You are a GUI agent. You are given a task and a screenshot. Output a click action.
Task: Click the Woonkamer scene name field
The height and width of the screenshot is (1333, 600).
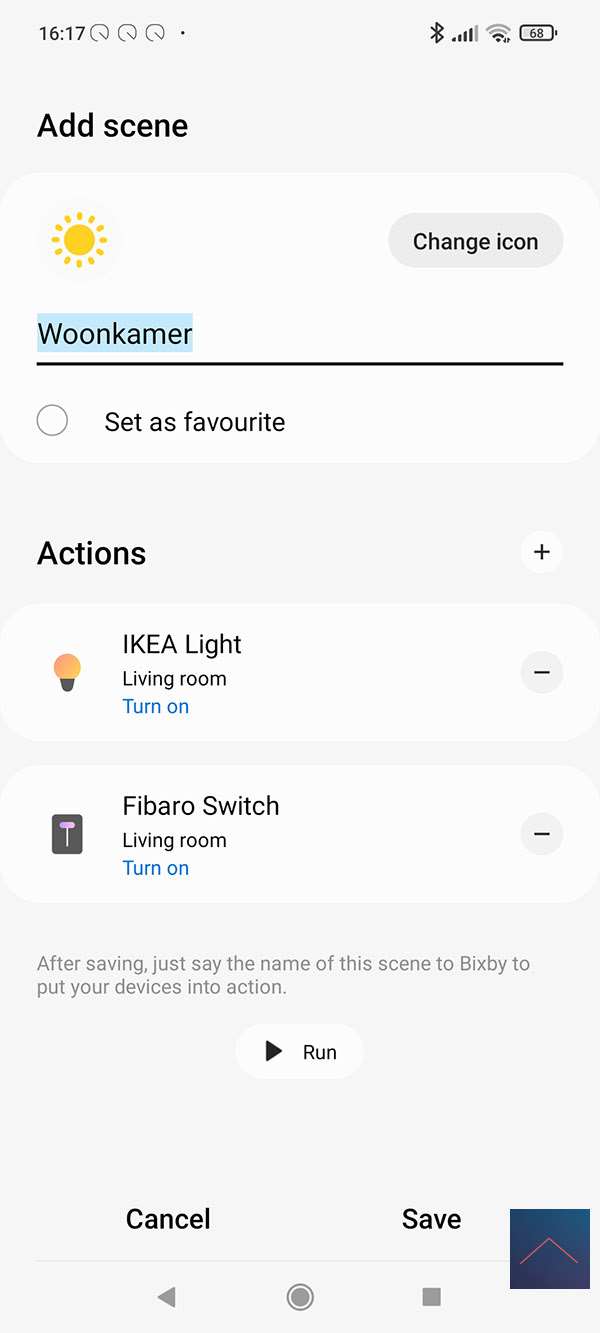300,334
